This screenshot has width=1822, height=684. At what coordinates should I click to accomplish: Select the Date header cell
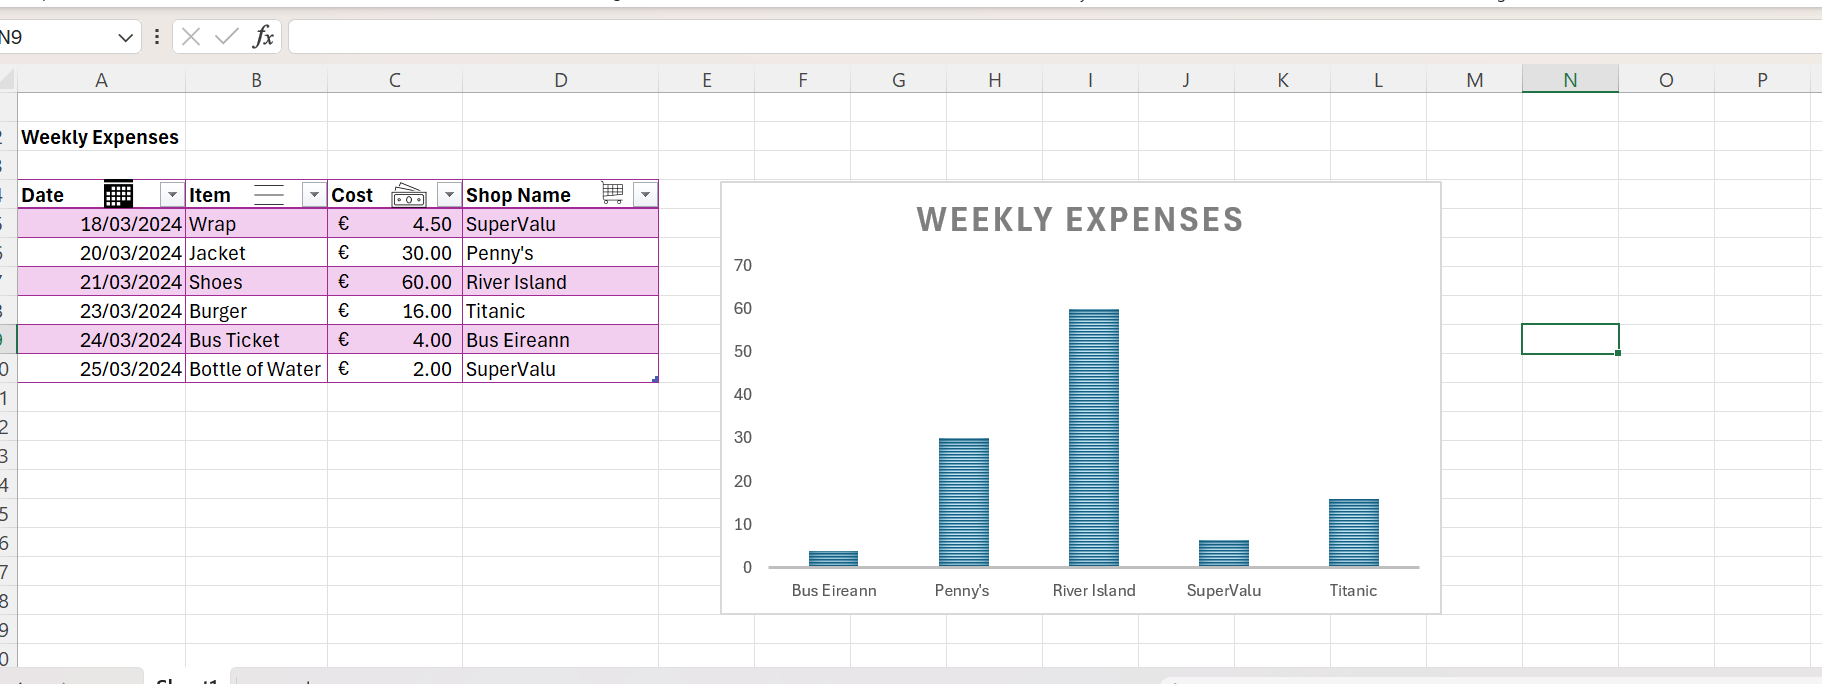[101, 195]
